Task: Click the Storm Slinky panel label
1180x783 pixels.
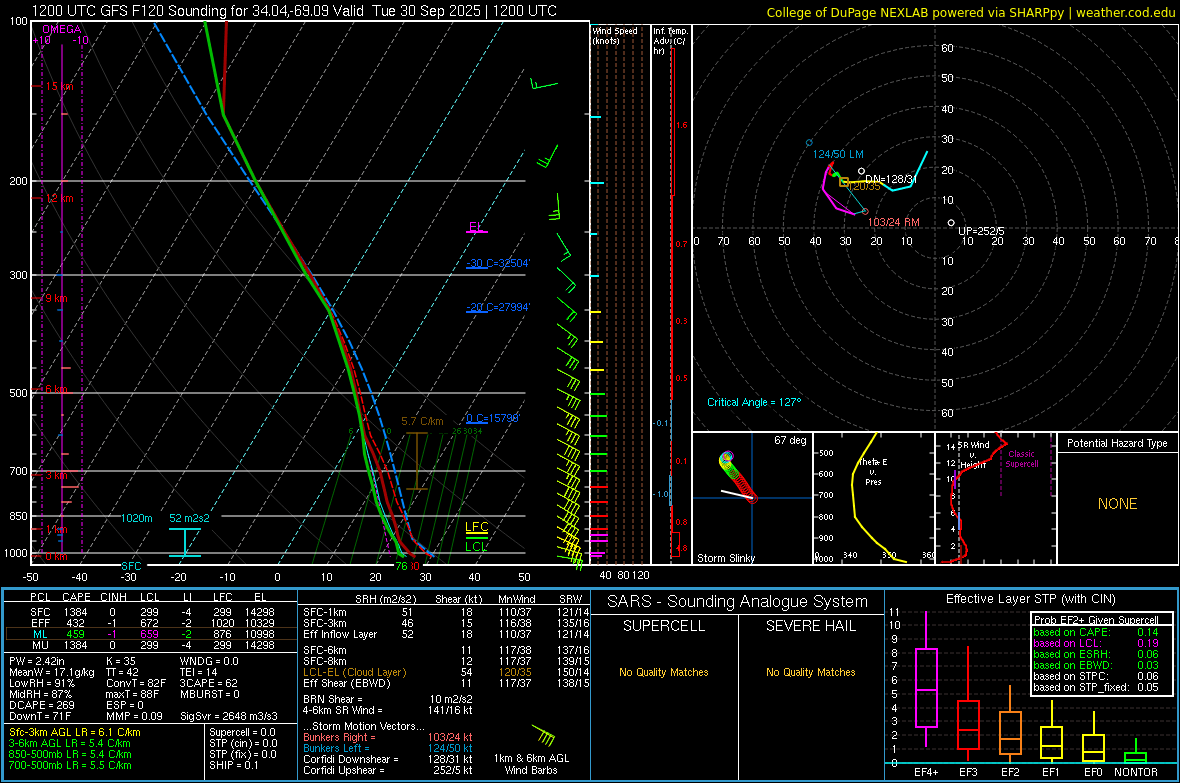Action: 725,558
